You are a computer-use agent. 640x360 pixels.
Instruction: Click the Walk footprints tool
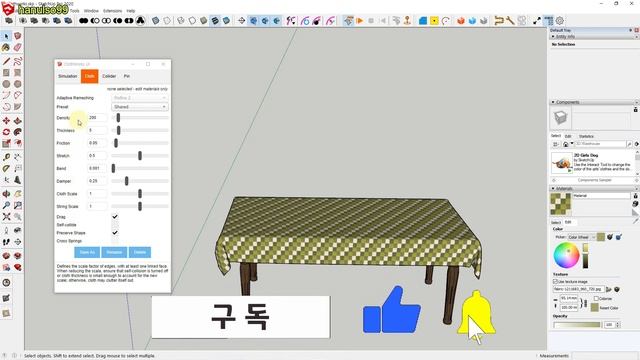point(6,242)
